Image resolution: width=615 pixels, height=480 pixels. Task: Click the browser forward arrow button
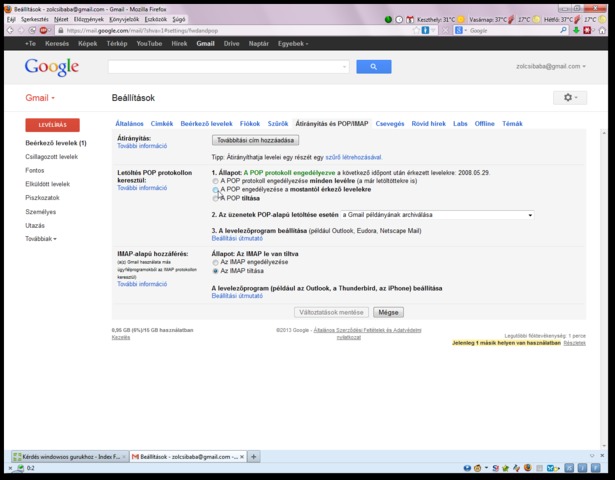tap(21, 31)
